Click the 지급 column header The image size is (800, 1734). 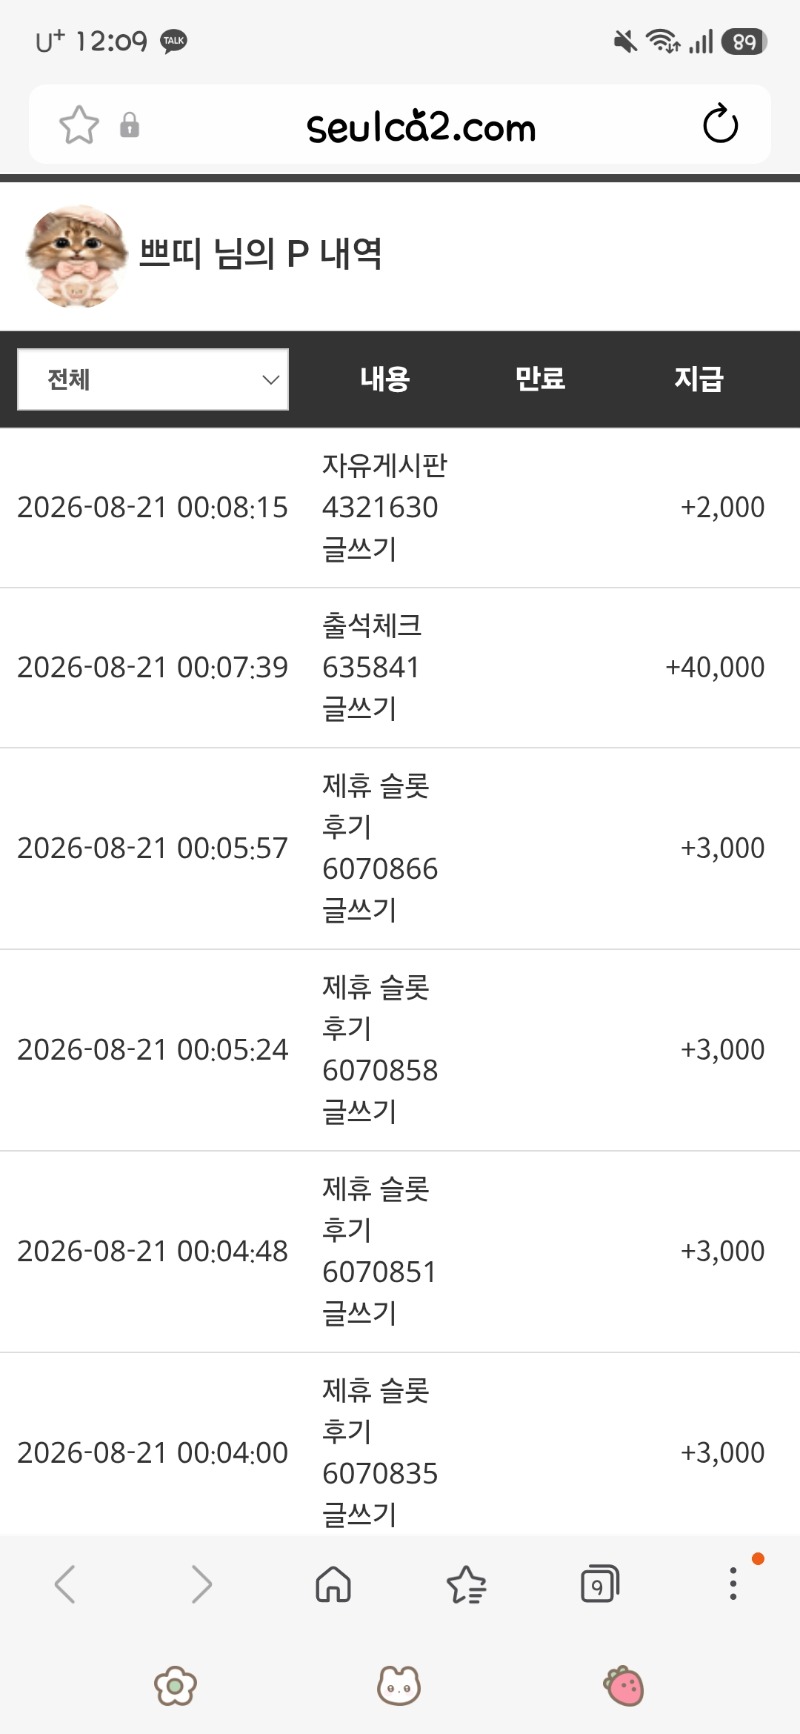(698, 379)
